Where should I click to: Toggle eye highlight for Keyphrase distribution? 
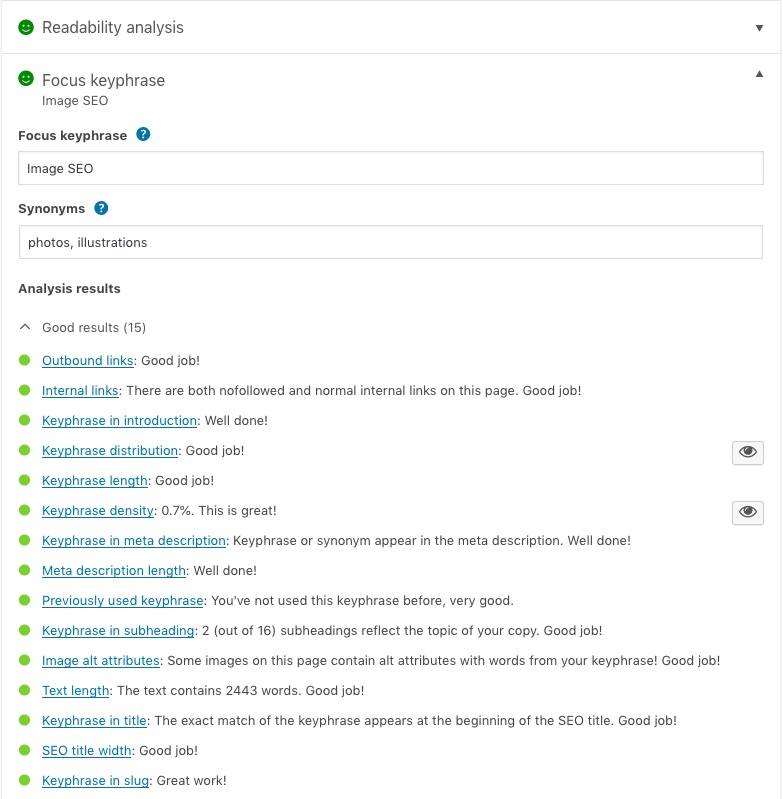coord(747,452)
